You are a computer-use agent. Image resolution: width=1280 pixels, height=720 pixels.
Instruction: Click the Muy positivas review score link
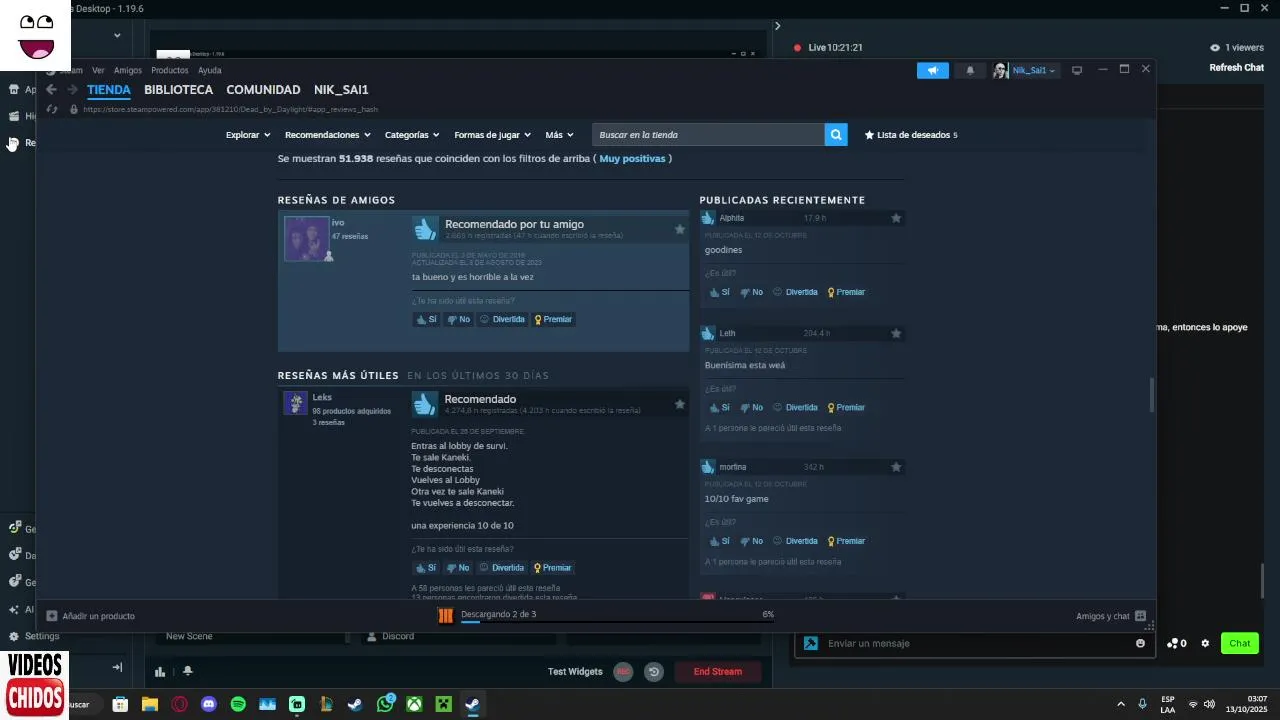[632, 158]
